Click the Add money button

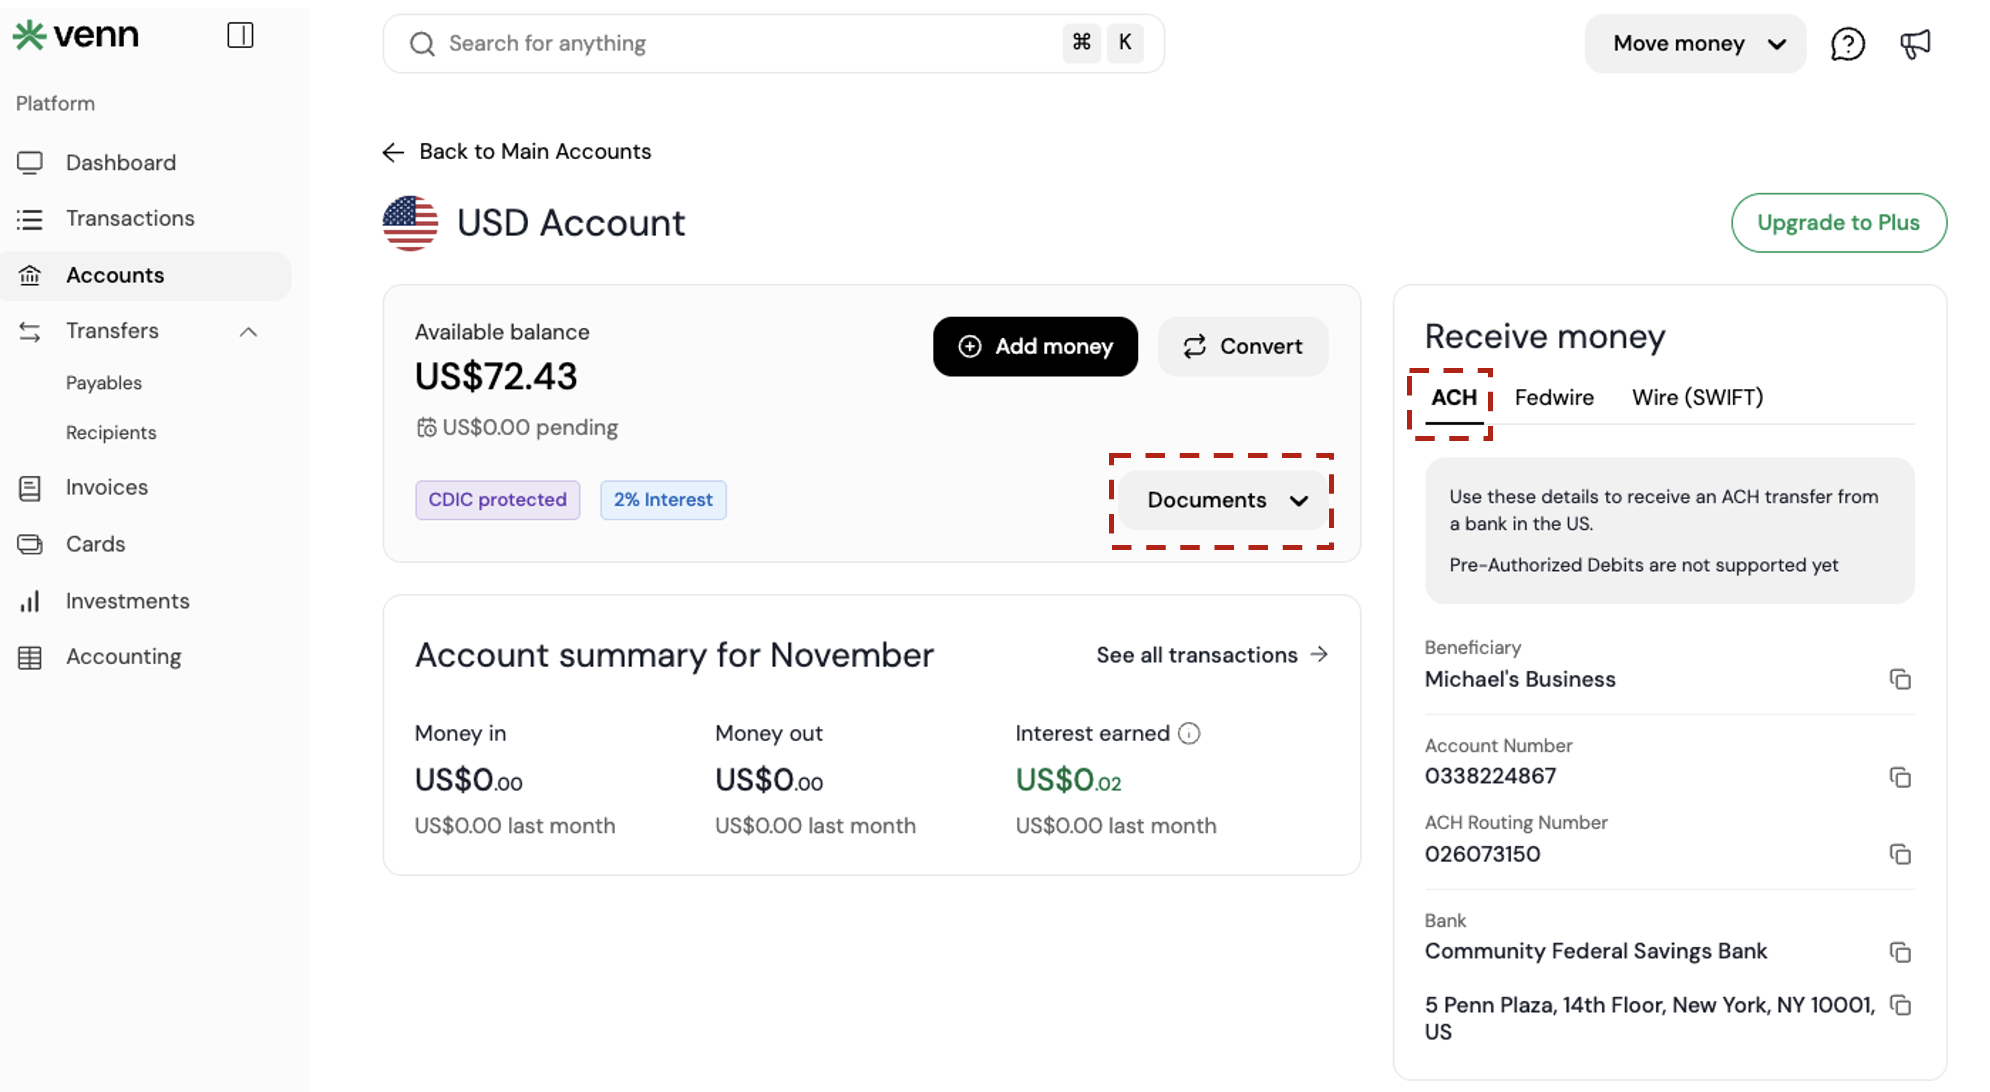[x=1035, y=347]
